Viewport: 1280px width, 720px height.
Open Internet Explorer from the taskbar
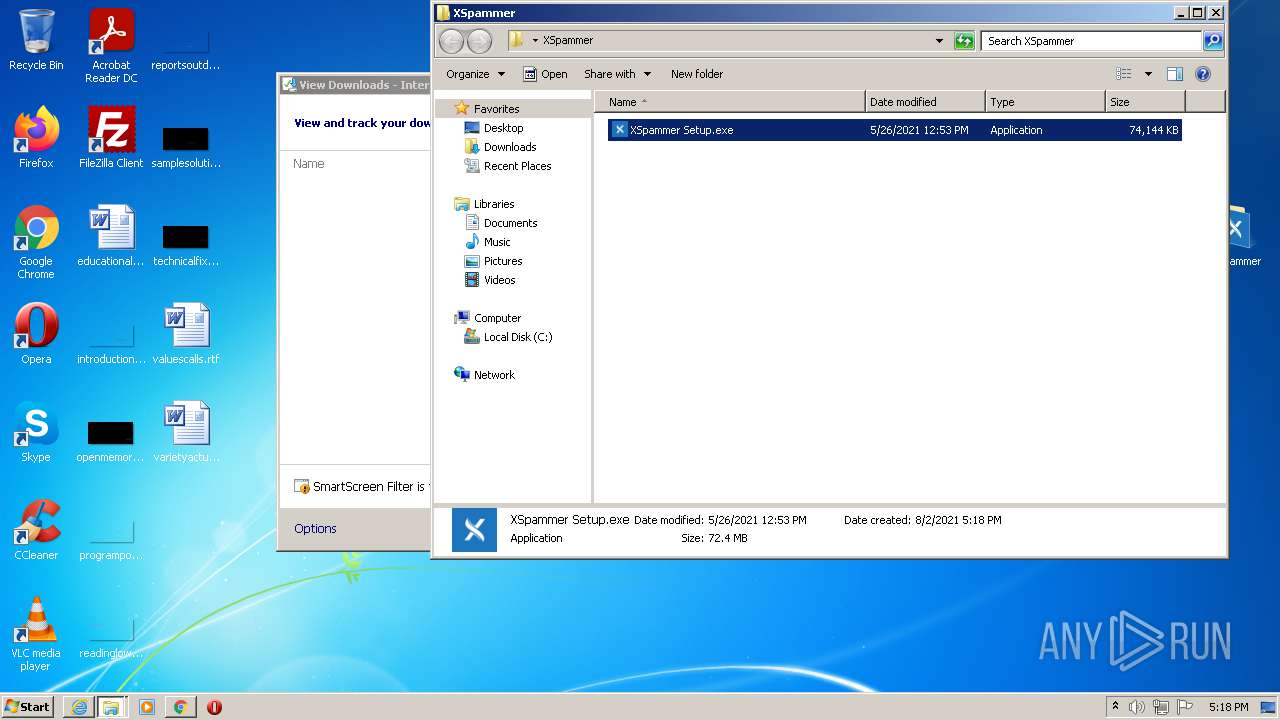(79, 707)
